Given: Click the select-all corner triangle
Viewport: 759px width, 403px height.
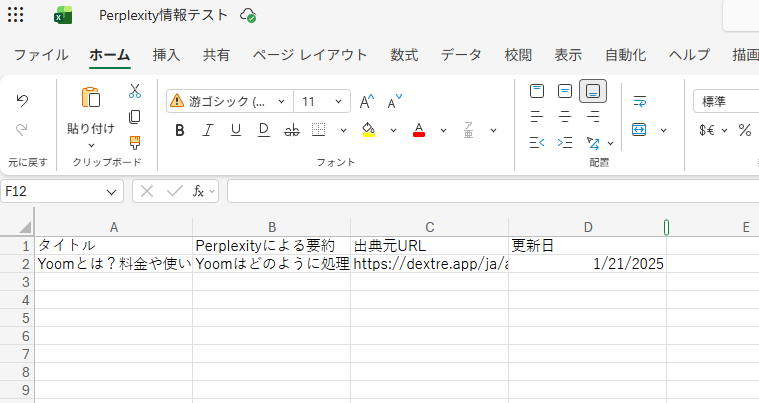Looking at the screenshot, I should coord(24,226).
